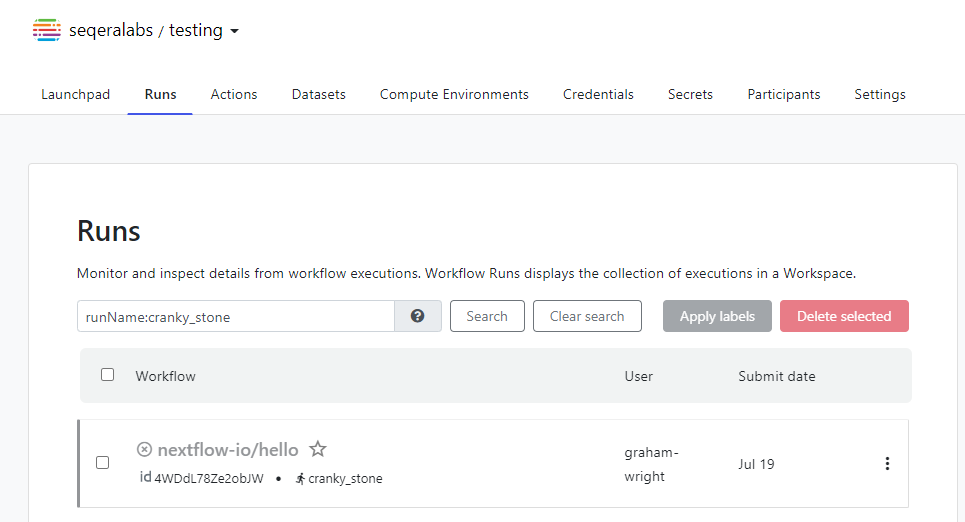
Task: Click the runner icon next to cranky_stone
Action: click(x=300, y=478)
